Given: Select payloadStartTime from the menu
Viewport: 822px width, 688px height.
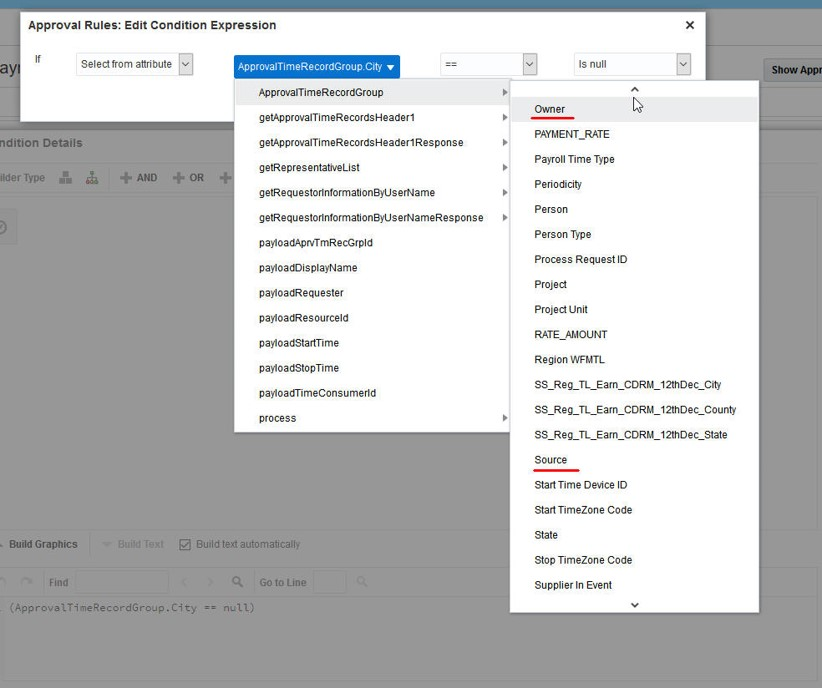Looking at the screenshot, I should click(x=372, y=343).
